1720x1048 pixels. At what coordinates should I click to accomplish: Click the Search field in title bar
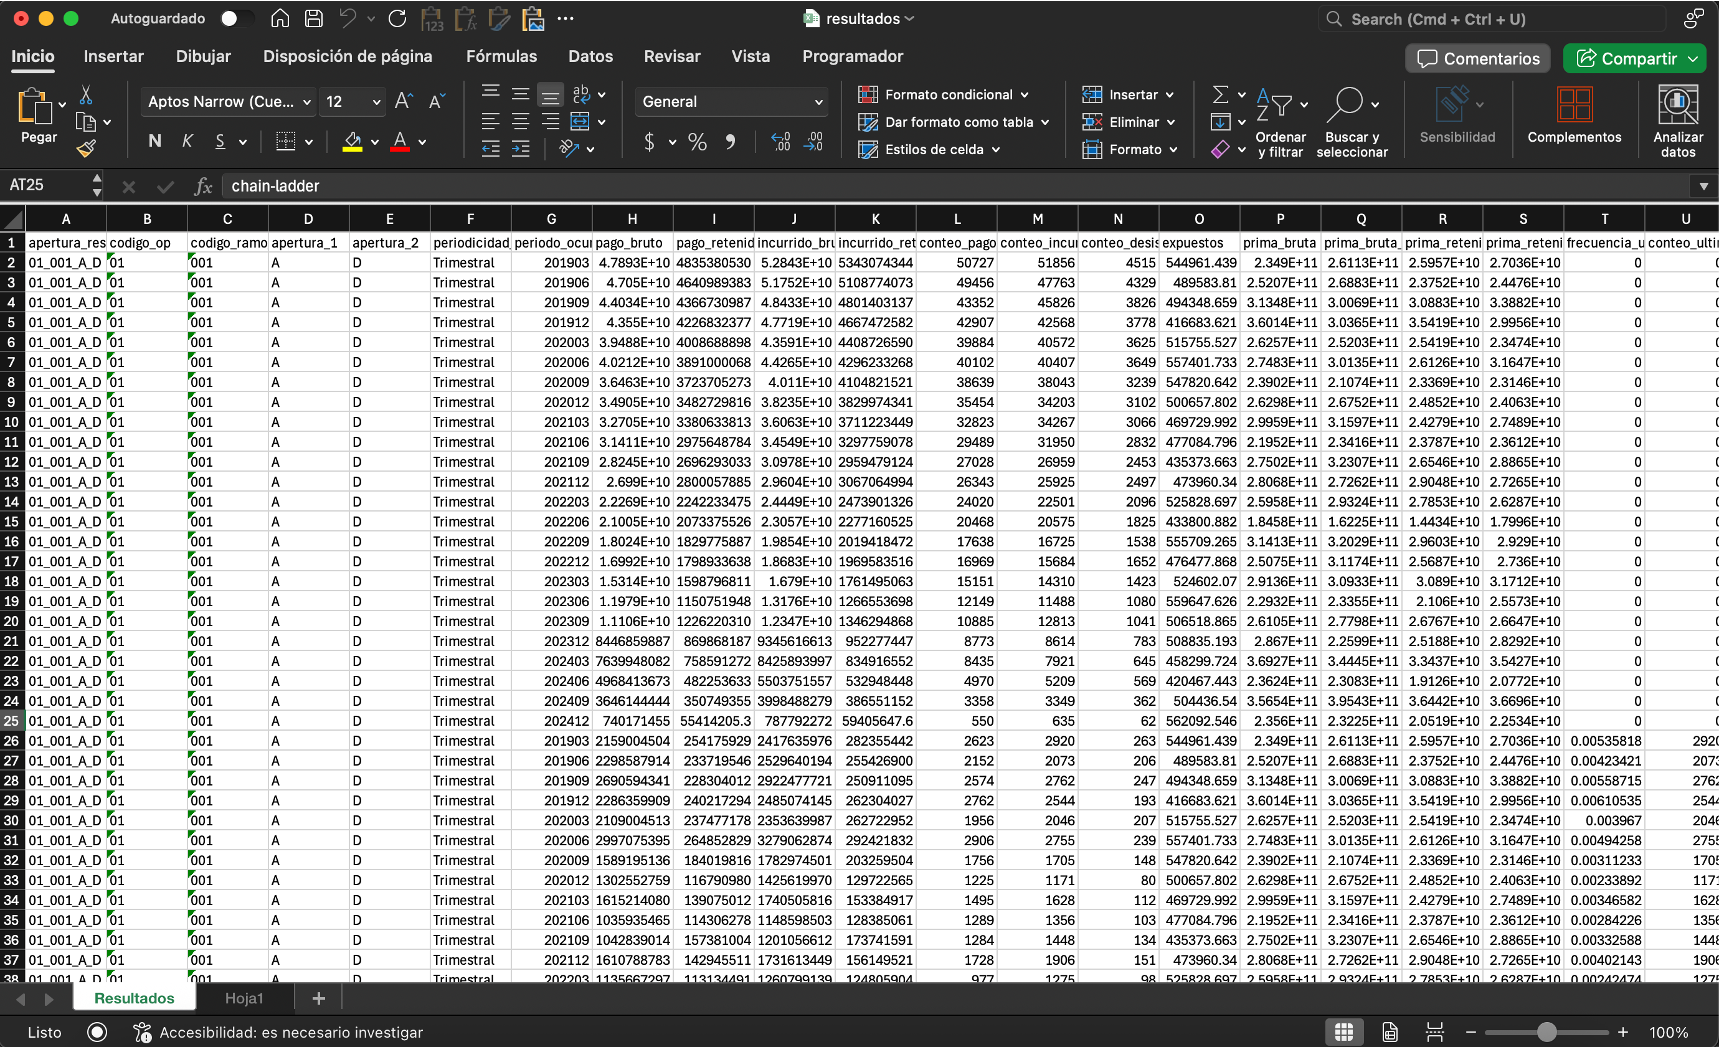(x=1493, y=19)
